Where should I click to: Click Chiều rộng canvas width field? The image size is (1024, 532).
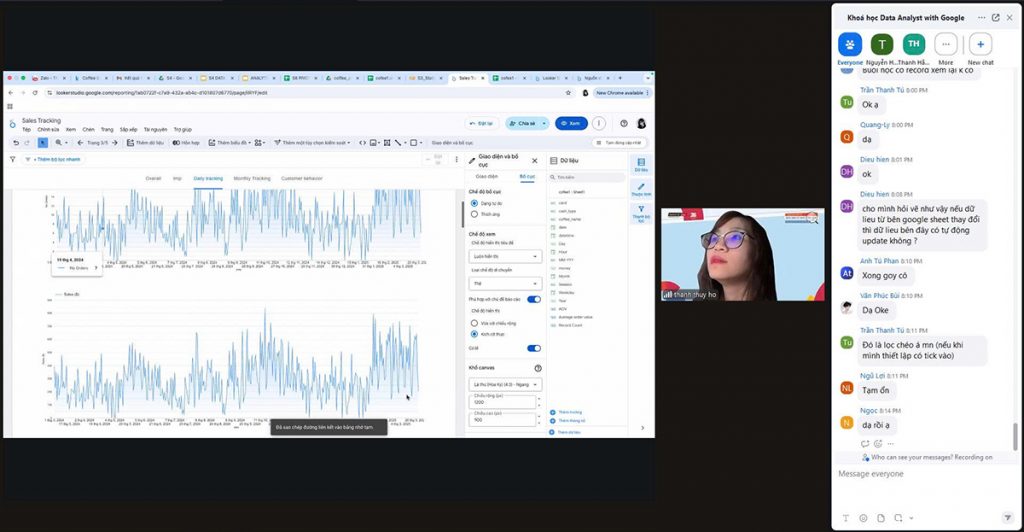point(503,400)
